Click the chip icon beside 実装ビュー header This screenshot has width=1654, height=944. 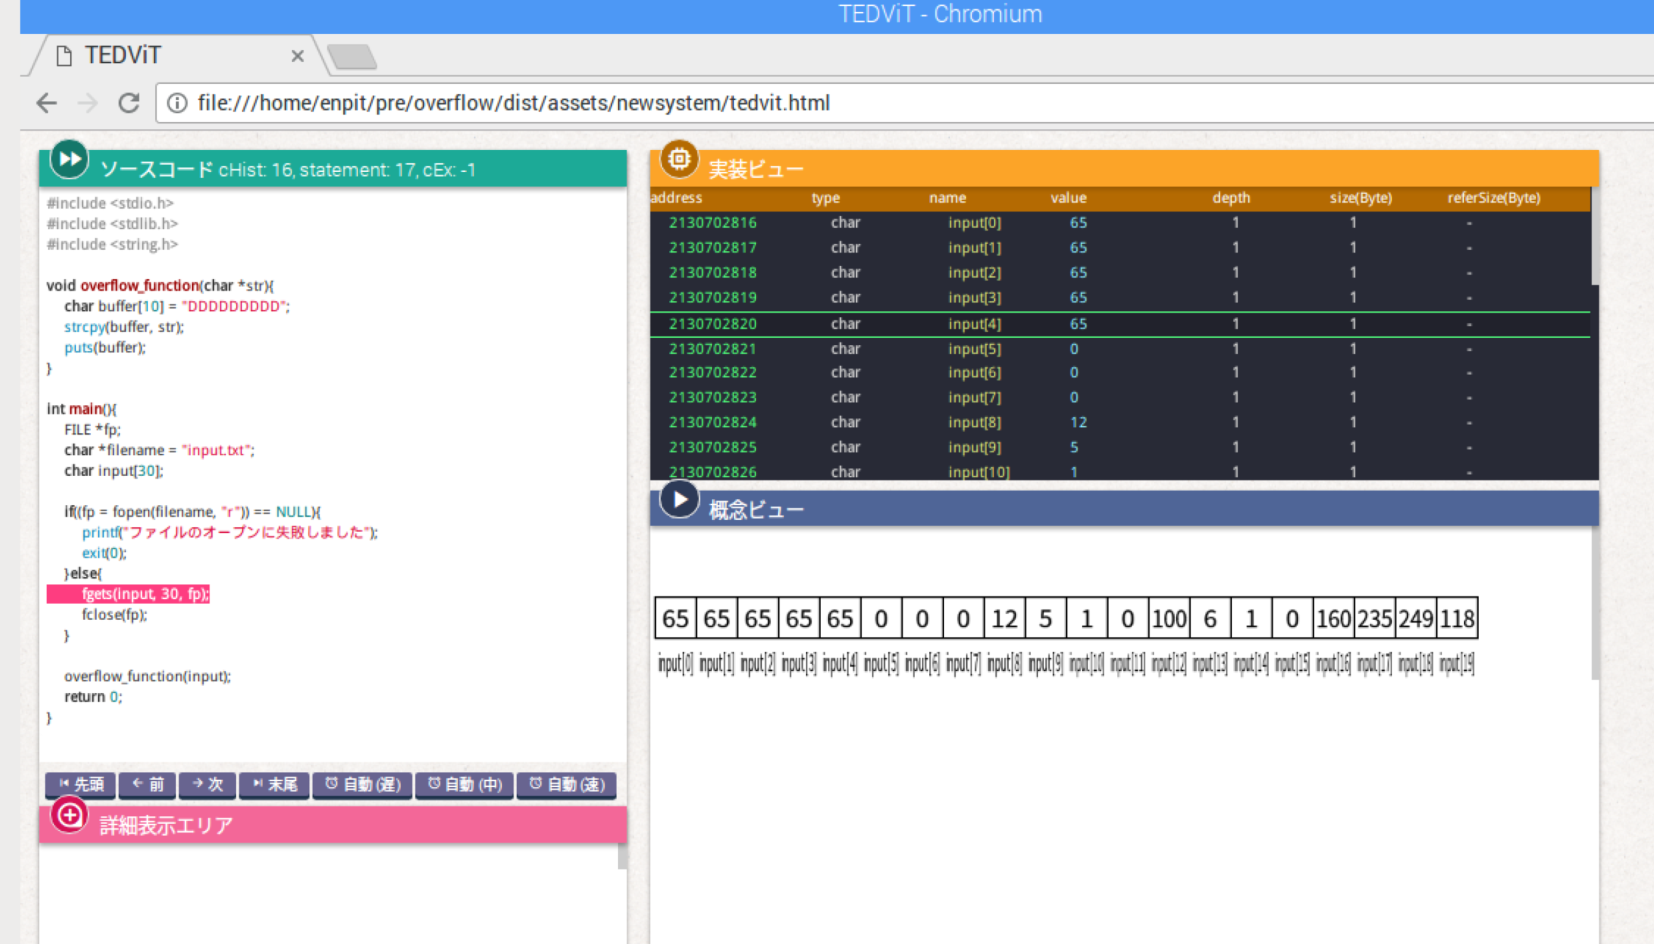[x=679, y=159]
